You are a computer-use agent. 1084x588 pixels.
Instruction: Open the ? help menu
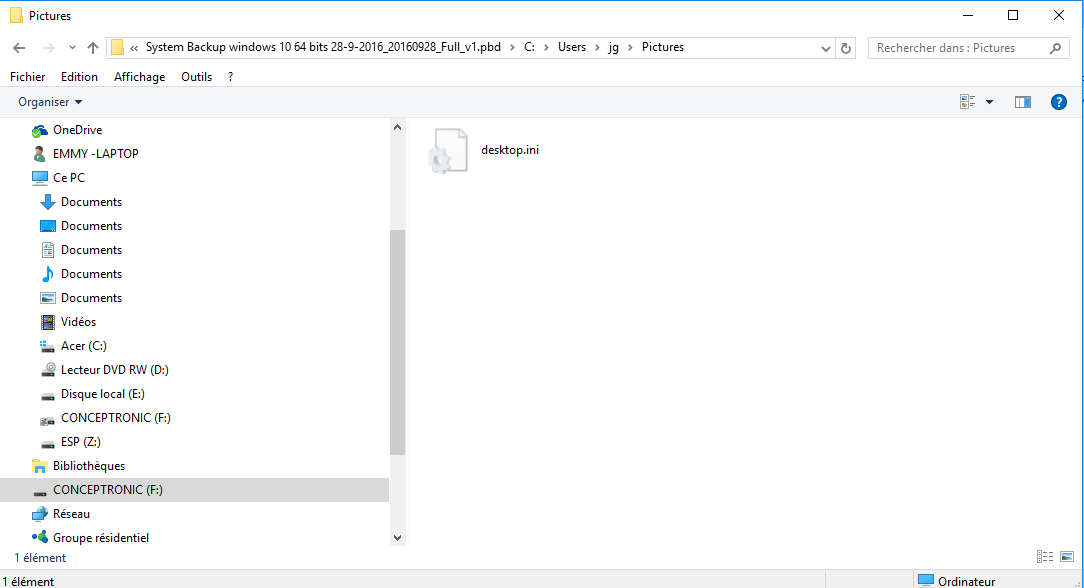pyautogui.click(x=230, y=77)
